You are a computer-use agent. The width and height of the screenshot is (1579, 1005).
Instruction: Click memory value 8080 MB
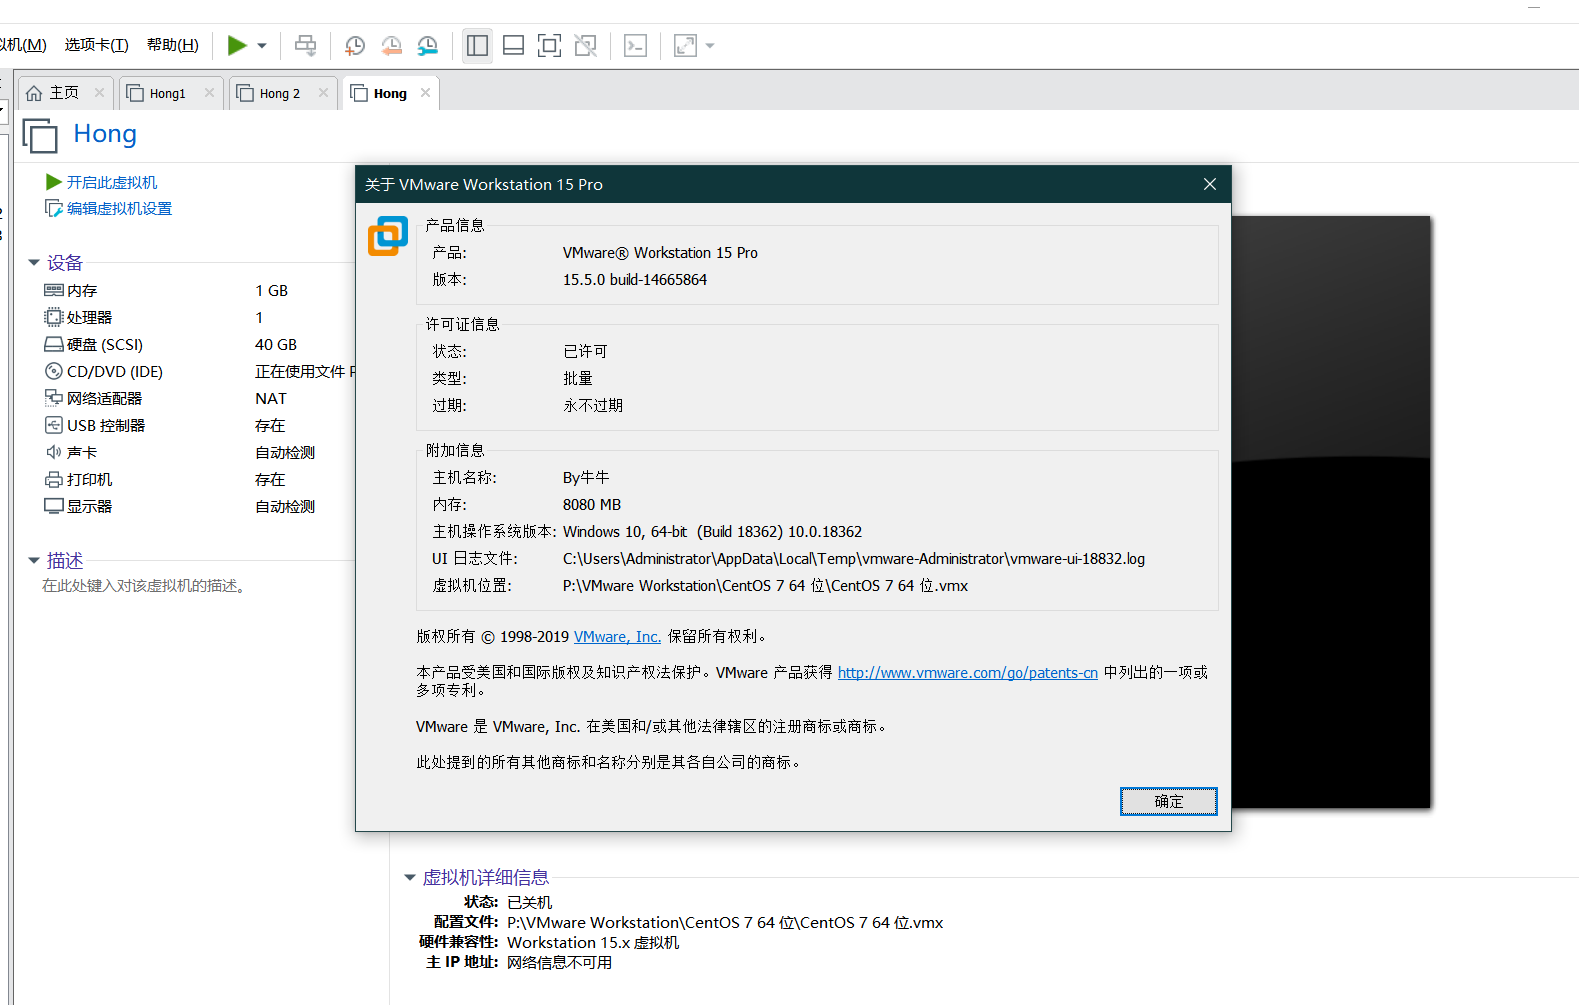(x=592, y=505)
